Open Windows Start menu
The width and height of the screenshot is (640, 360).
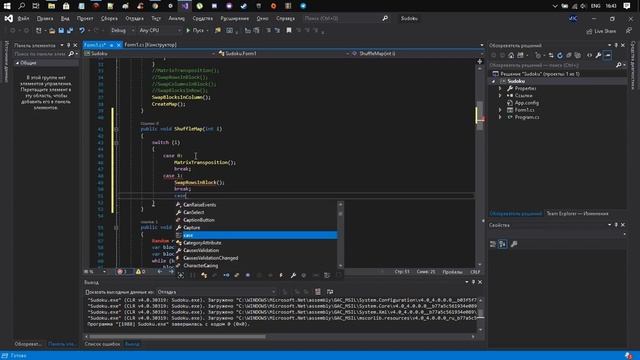pyautogui.click(x=7, y=6)
